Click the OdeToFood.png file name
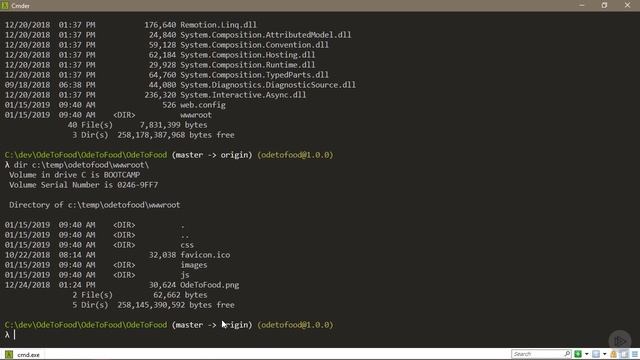 point(209,285)
